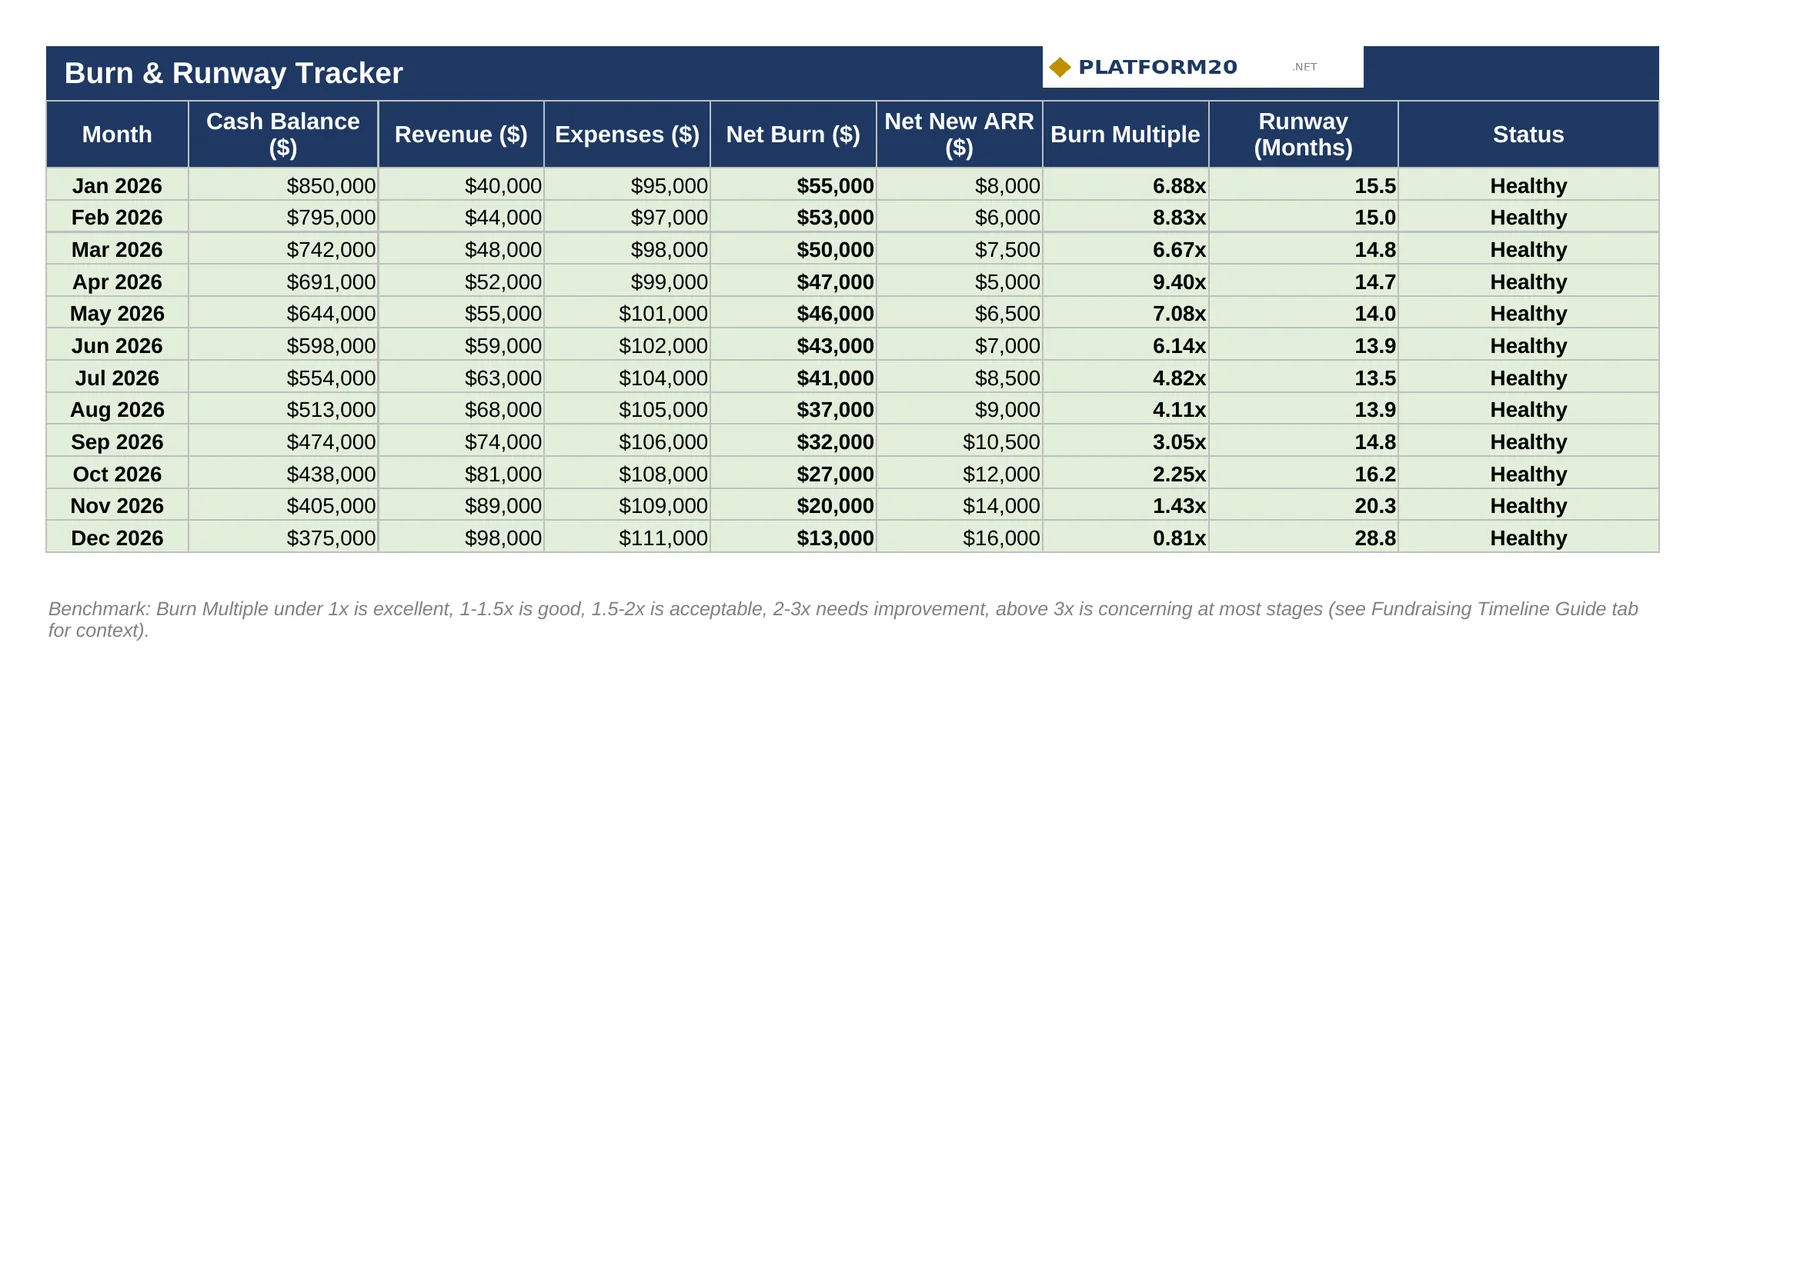1800x1272 pixels.
Task: Select the $850,000 cash balance cell
Action: tap(283, 185)
